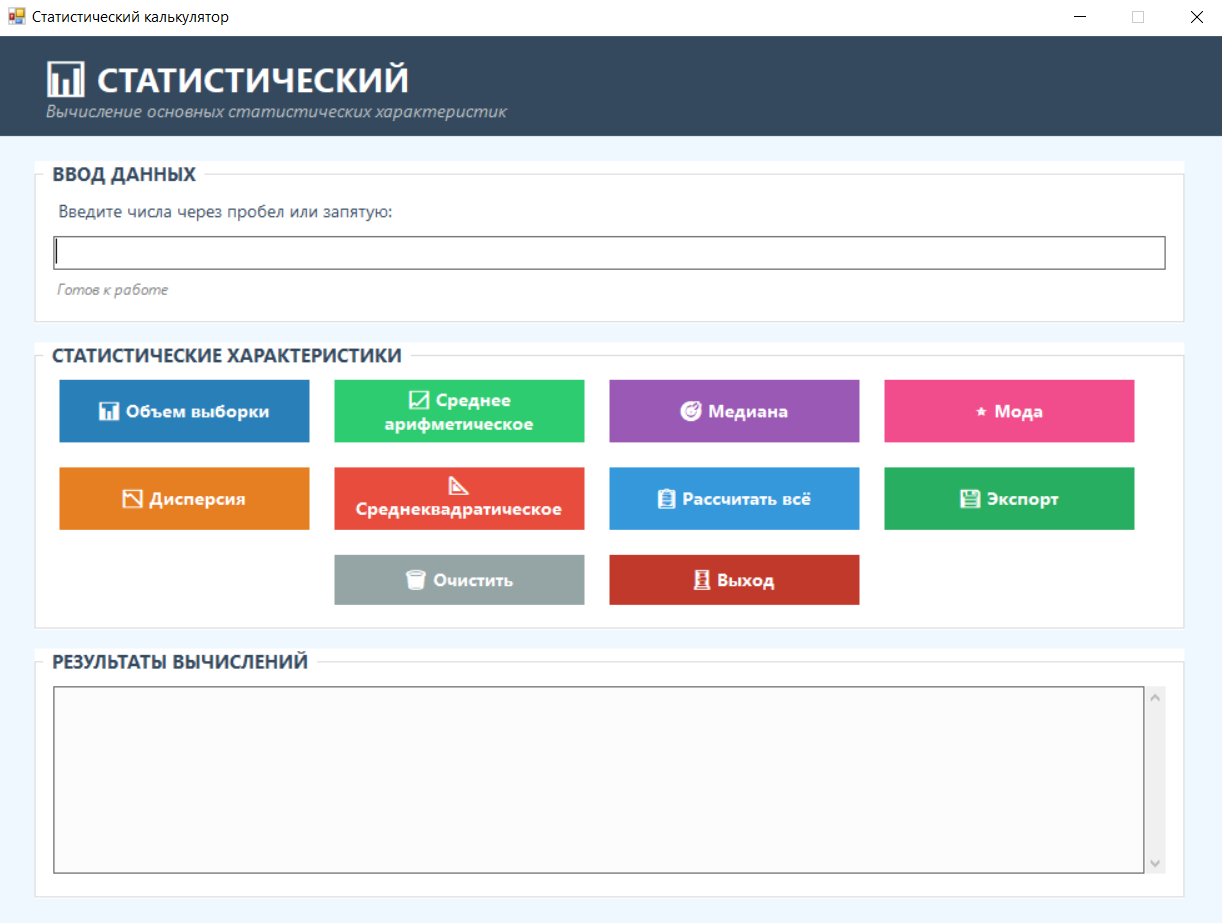Image resolution: width=1222 pixels, height=923 pixels.
Task: Hit the triangle ruler icon on Среднеквадратическое
Action: [x=458, y=487]
